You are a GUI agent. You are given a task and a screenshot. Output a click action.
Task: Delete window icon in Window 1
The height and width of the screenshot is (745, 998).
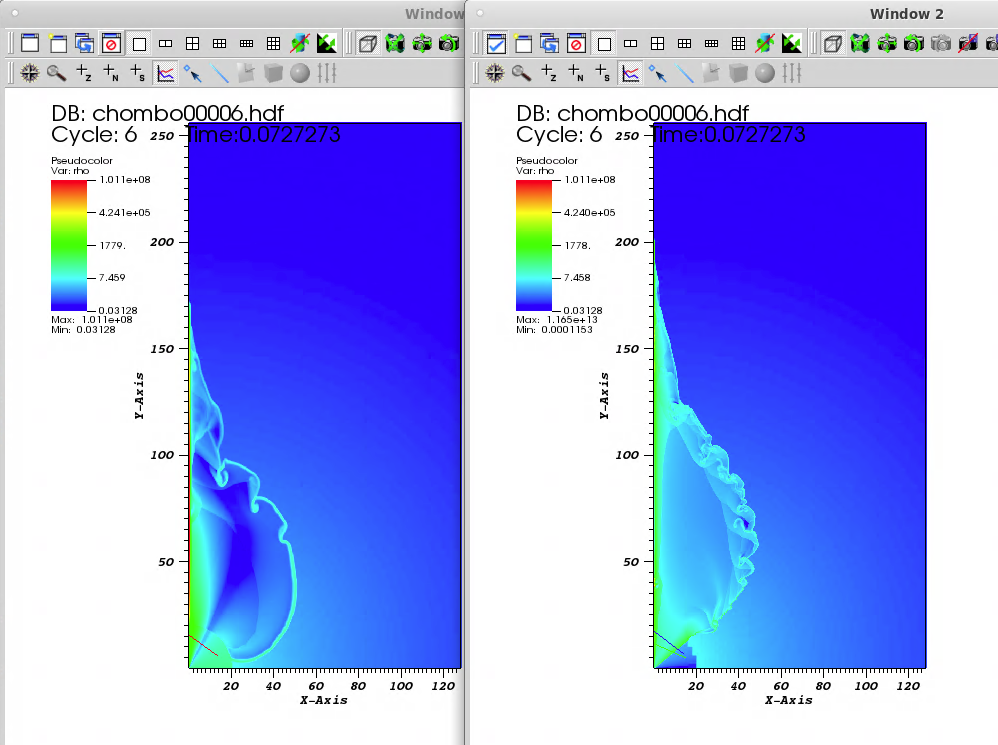111,43
